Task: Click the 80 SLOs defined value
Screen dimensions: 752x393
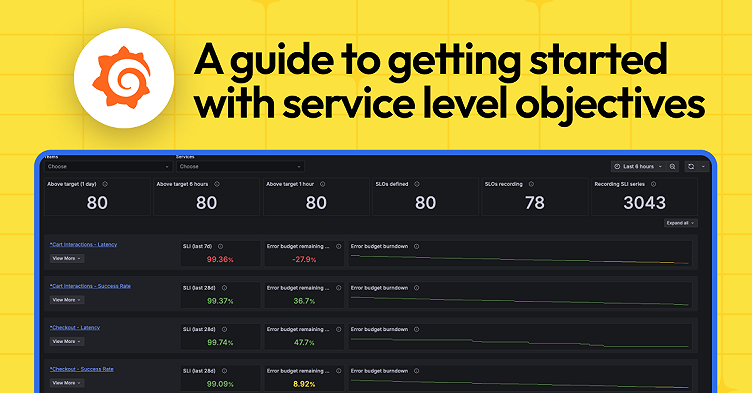Action: pyautogui.click(x=425, y=203)
